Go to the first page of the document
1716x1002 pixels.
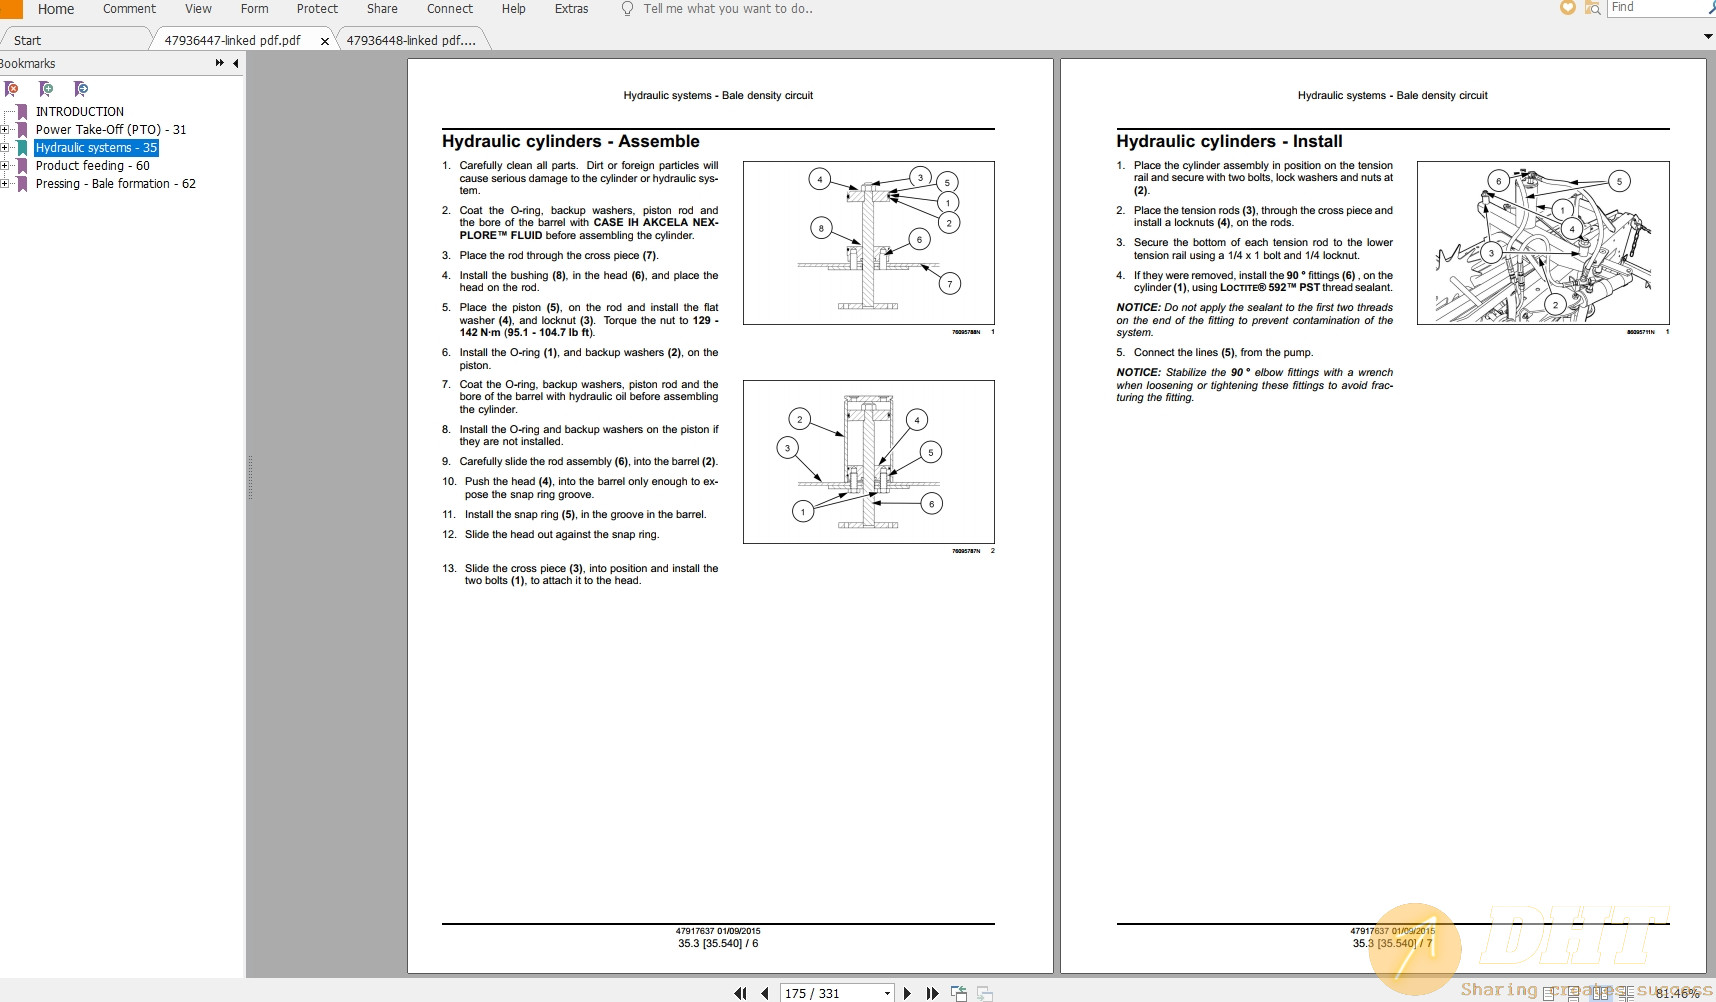pyautogui.click(x=741, y=993)
